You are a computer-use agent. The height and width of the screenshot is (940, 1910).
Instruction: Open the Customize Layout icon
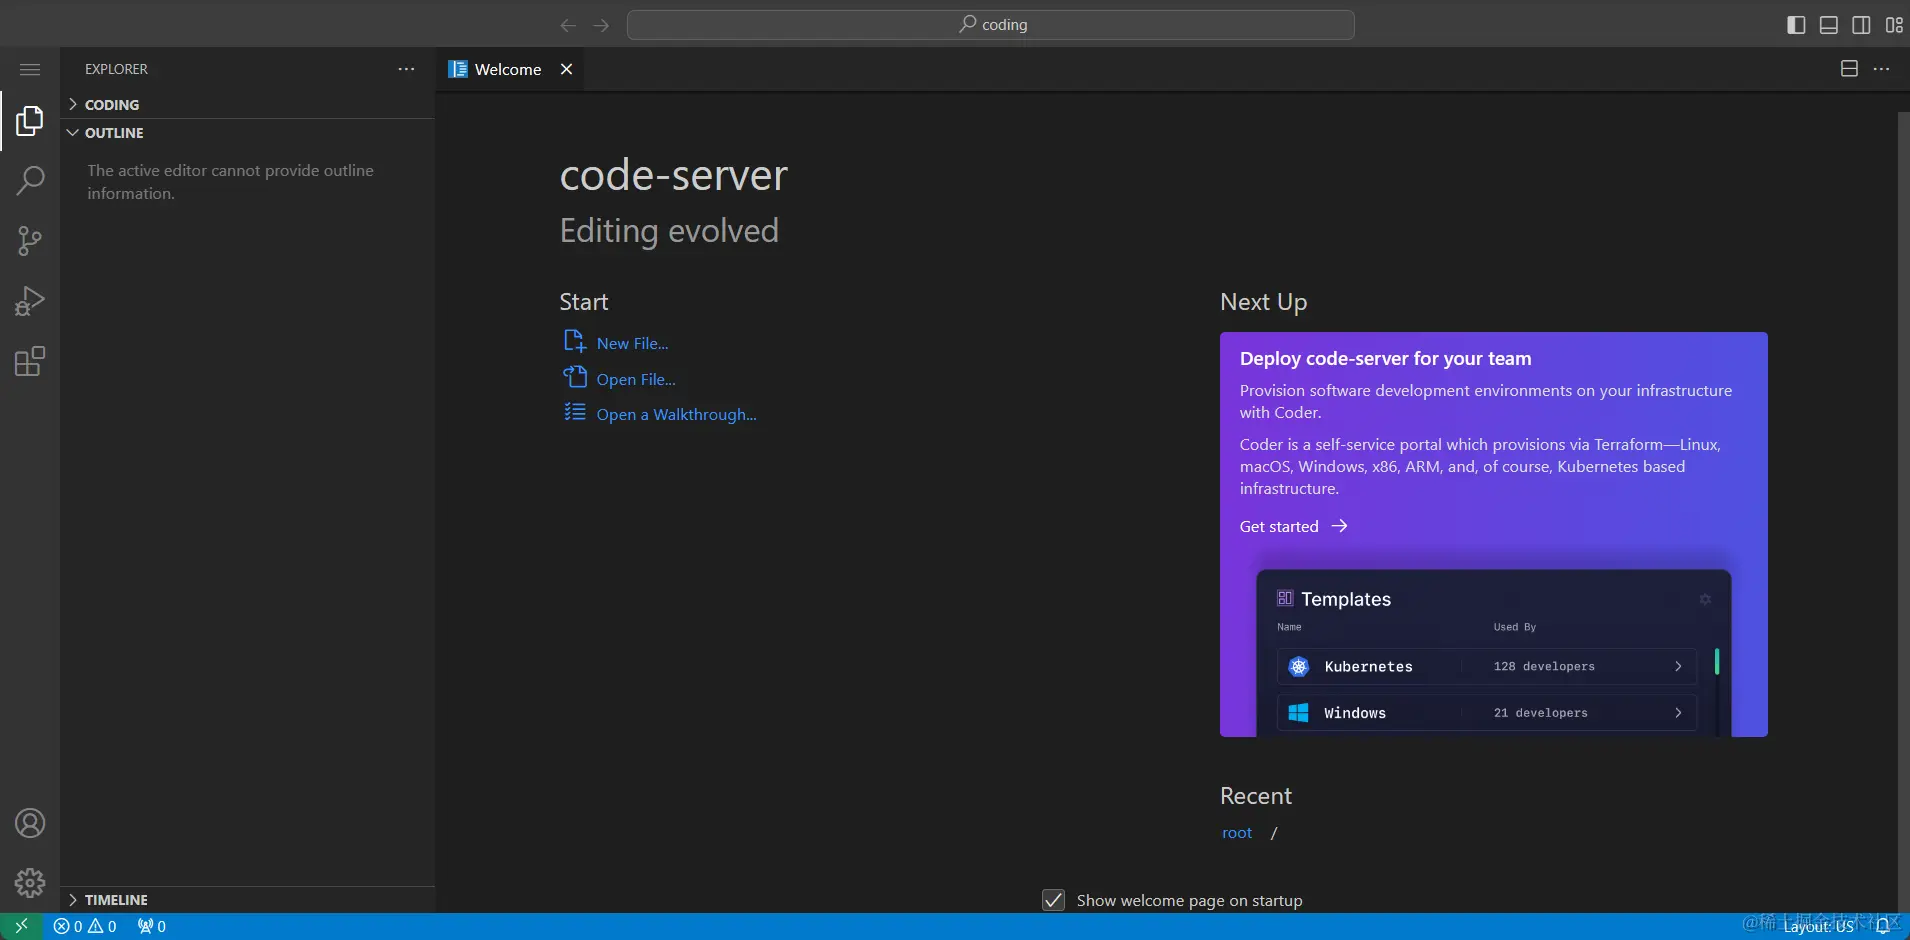[1894, 25]
